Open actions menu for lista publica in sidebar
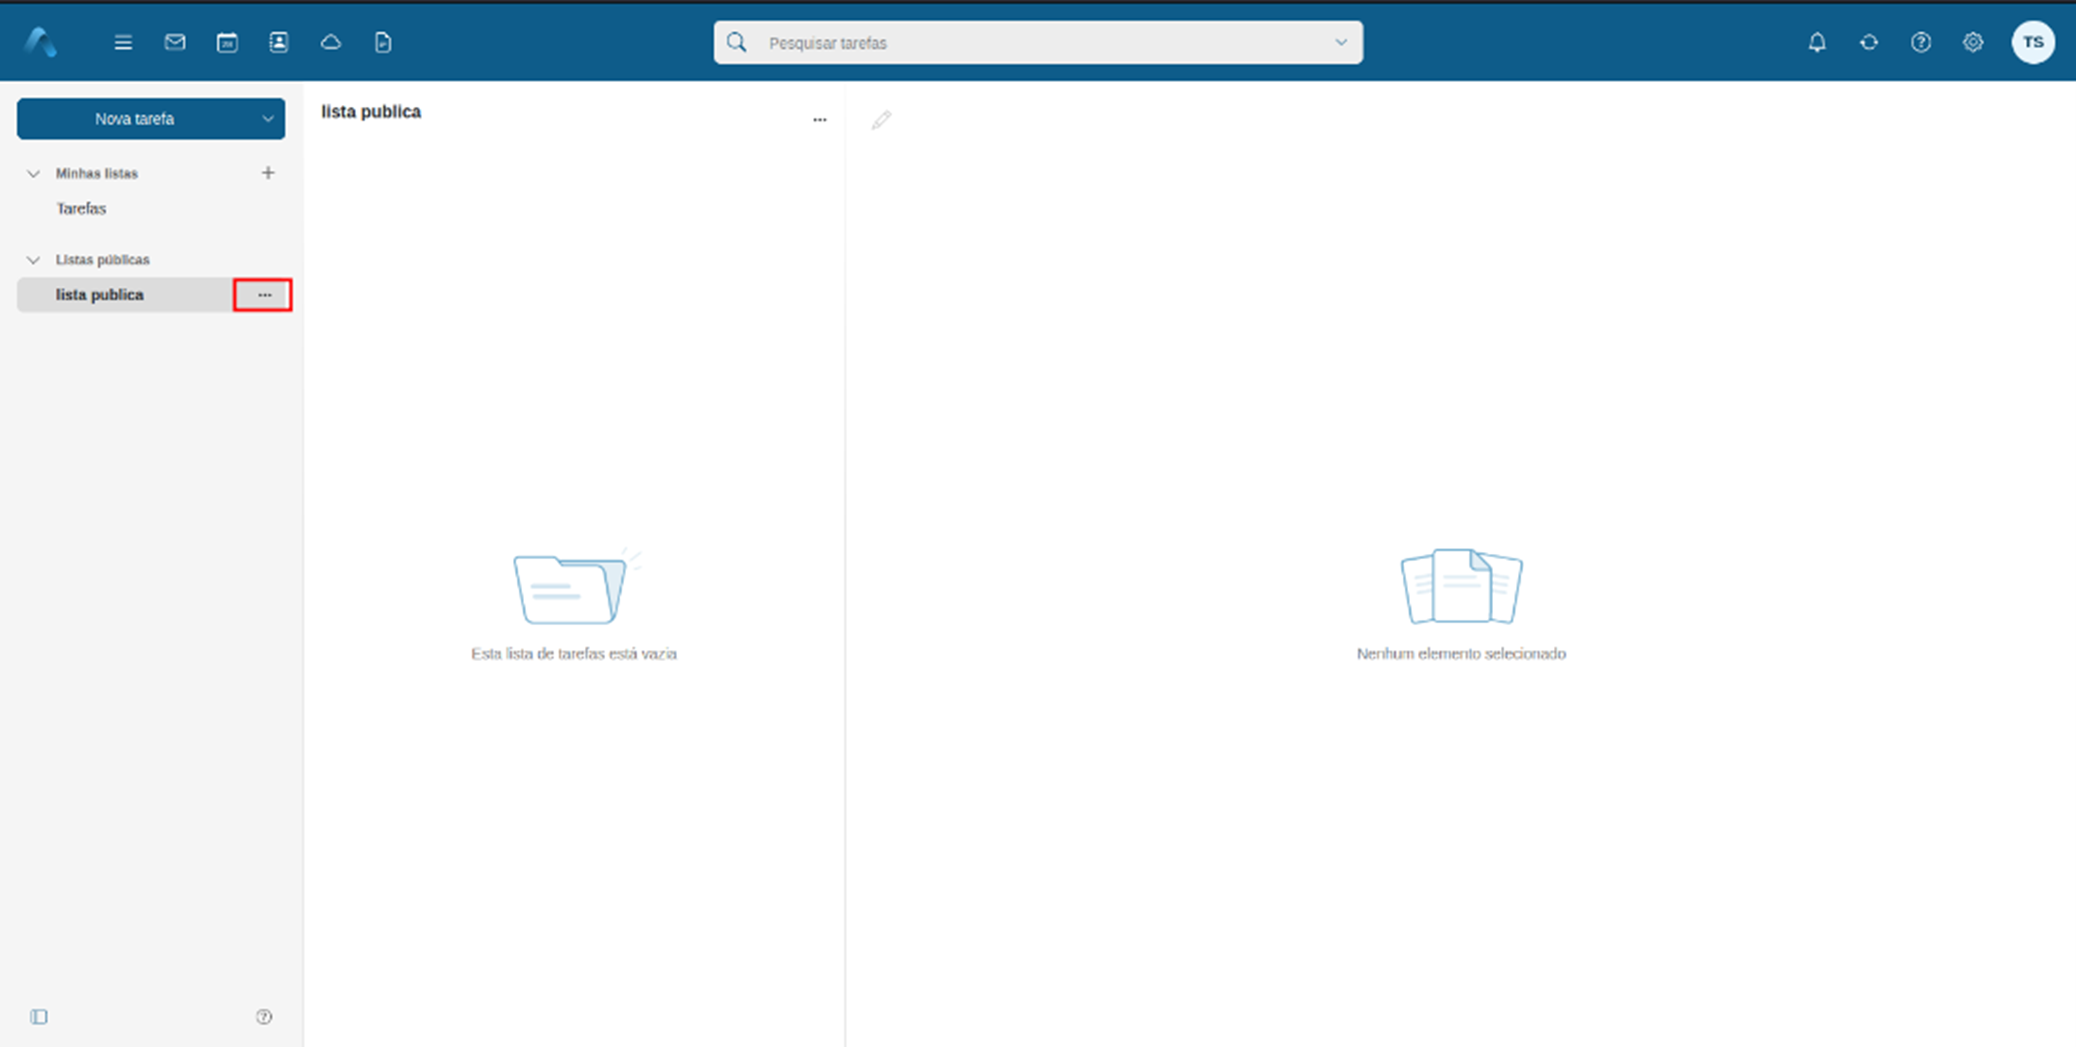The height and width of the screenshot is (1047, 2076). (x=264, y=295)
